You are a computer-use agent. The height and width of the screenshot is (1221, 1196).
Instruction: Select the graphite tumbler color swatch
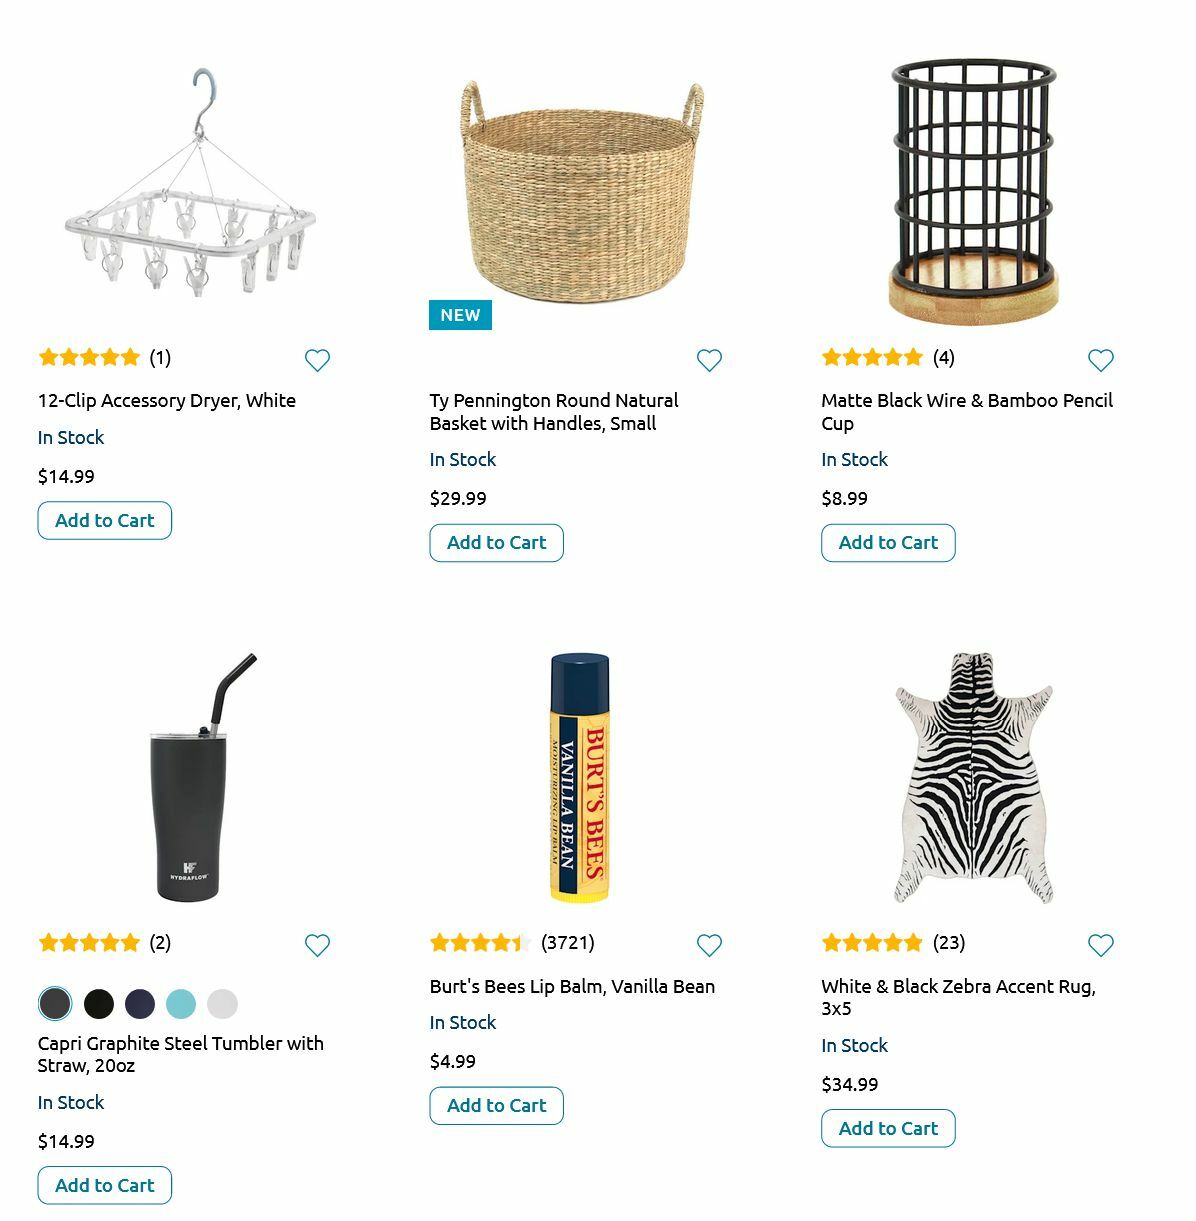56,1003
